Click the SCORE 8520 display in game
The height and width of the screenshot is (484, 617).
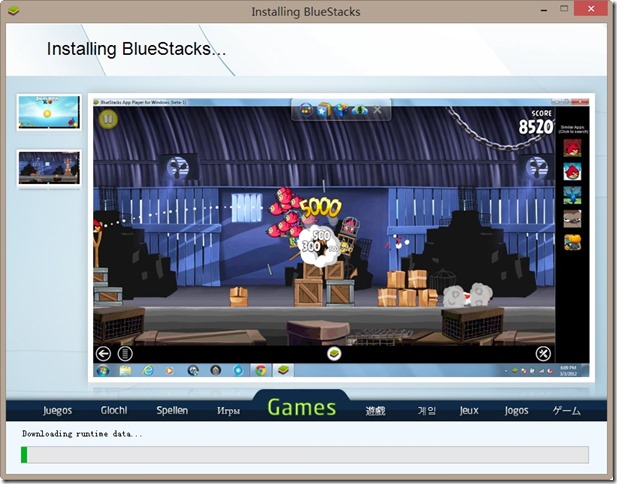[x=536, y=122]
